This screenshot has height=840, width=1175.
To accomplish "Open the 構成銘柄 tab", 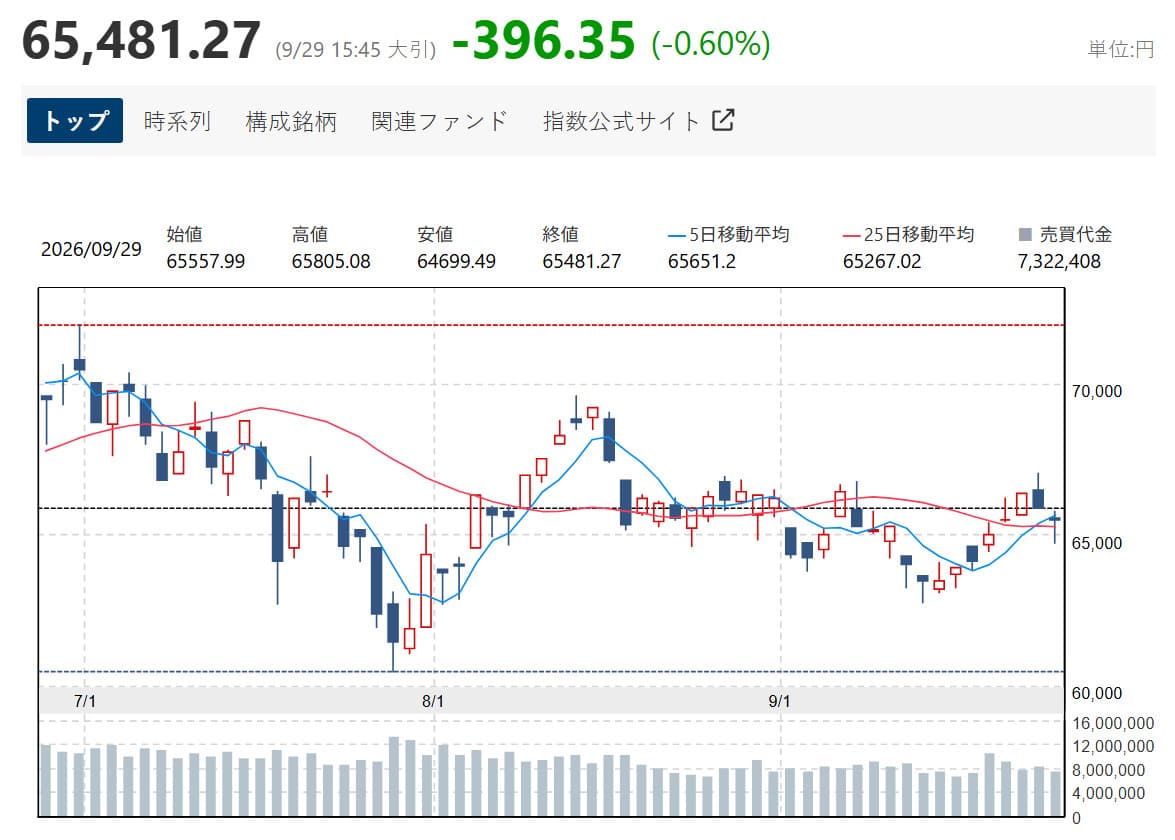I will point(291,121).
